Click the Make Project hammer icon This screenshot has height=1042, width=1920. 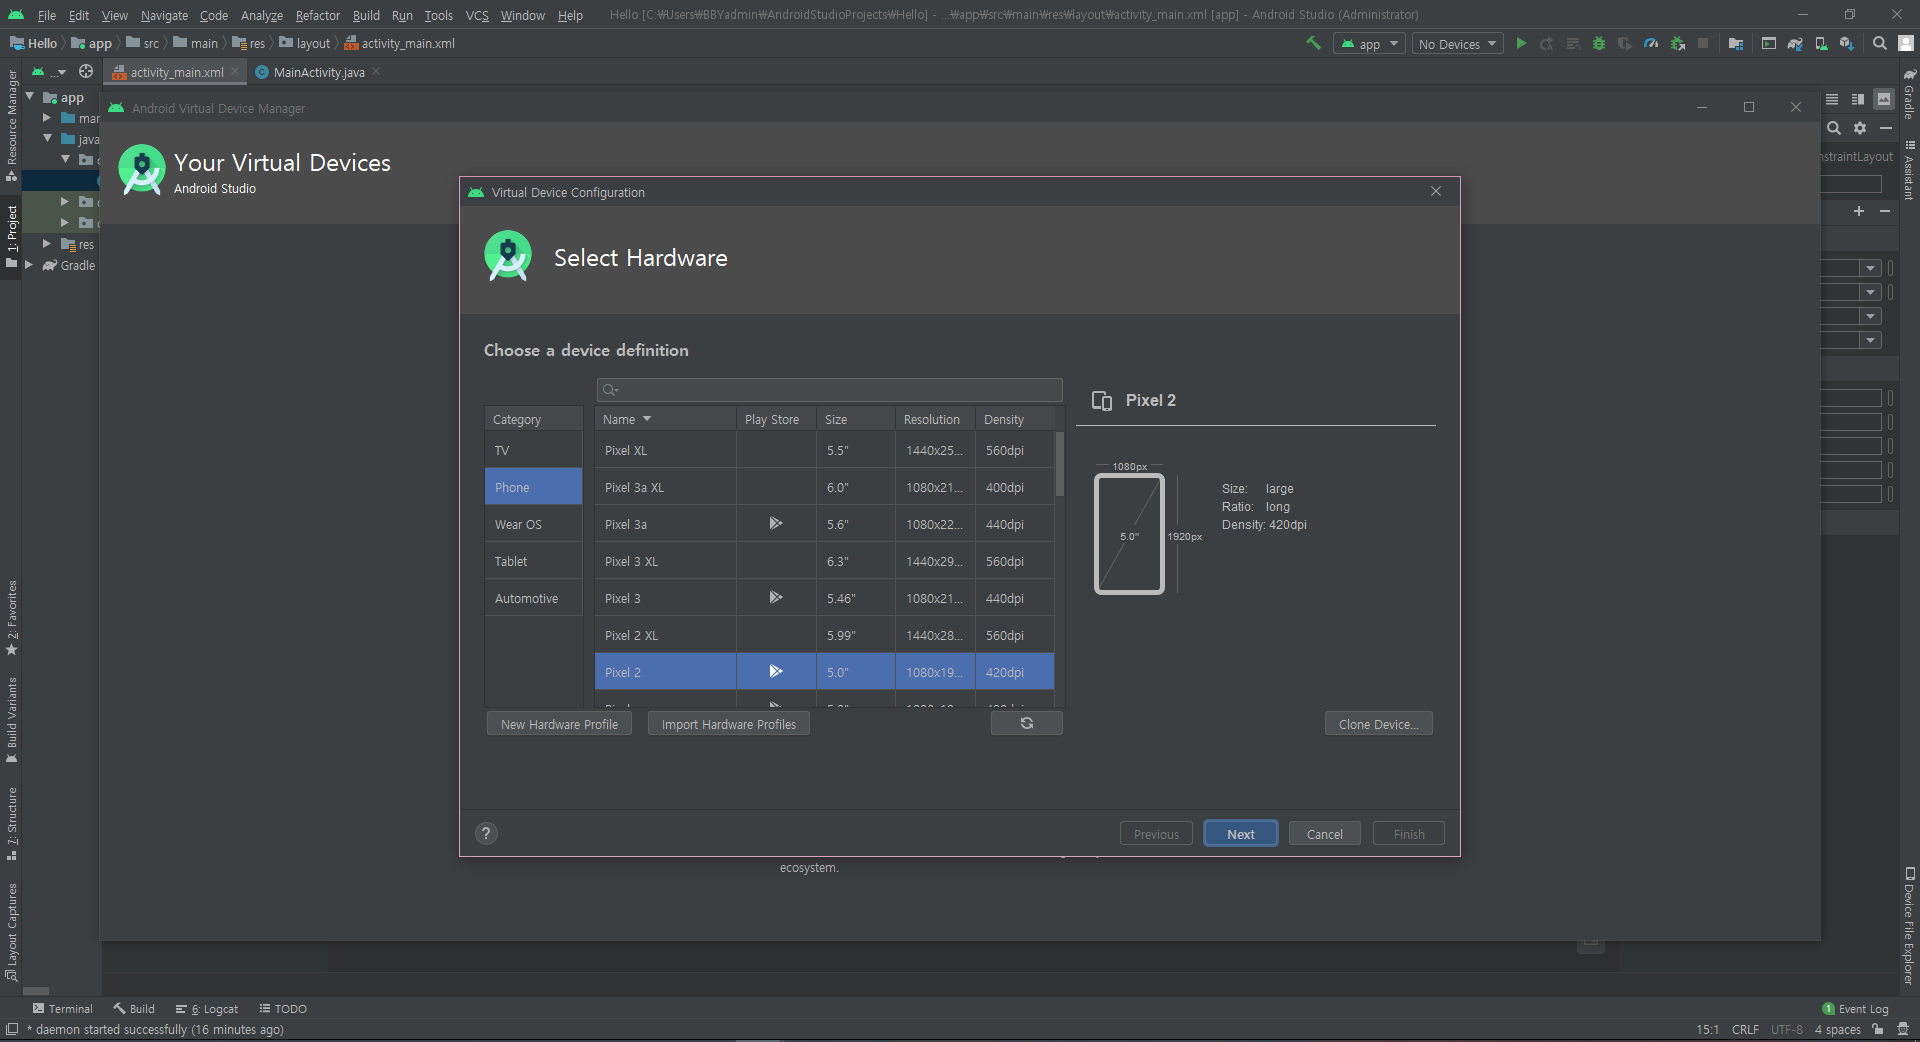coord(1313,43)
